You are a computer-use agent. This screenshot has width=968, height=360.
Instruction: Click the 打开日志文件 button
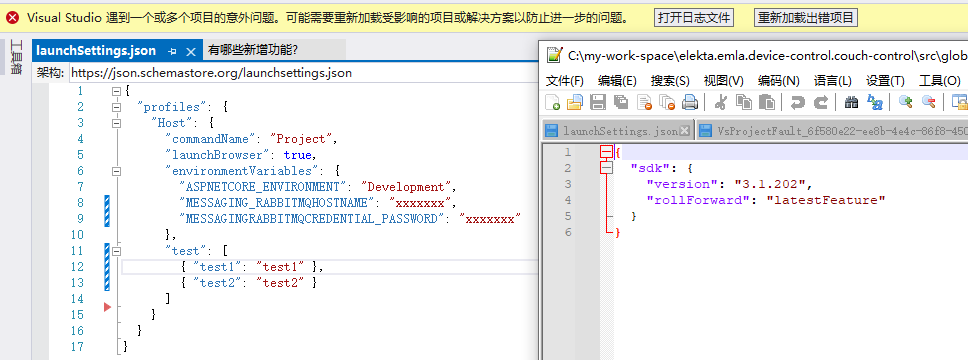coord(694,18)
